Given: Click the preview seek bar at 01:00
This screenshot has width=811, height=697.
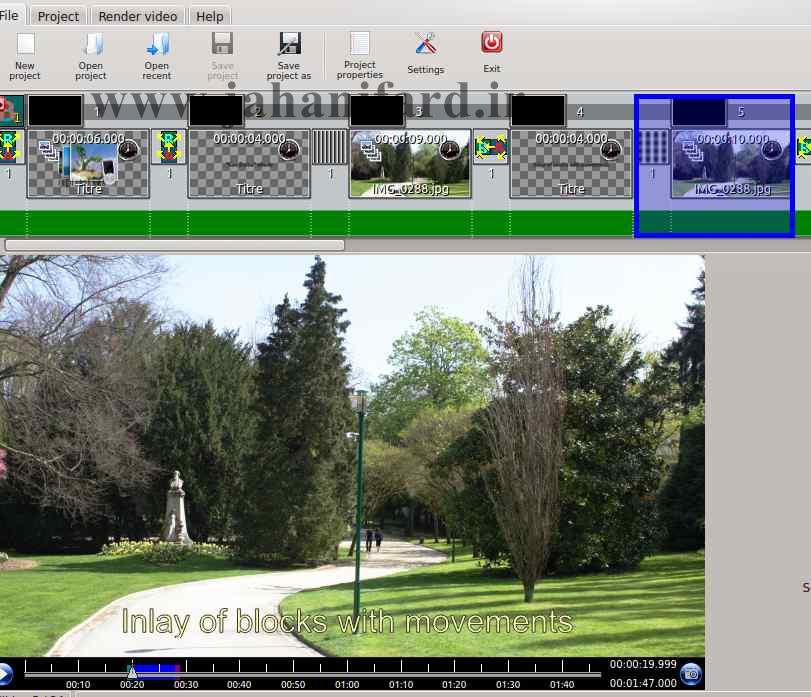Looking at the screenshot, I should 348,668.
